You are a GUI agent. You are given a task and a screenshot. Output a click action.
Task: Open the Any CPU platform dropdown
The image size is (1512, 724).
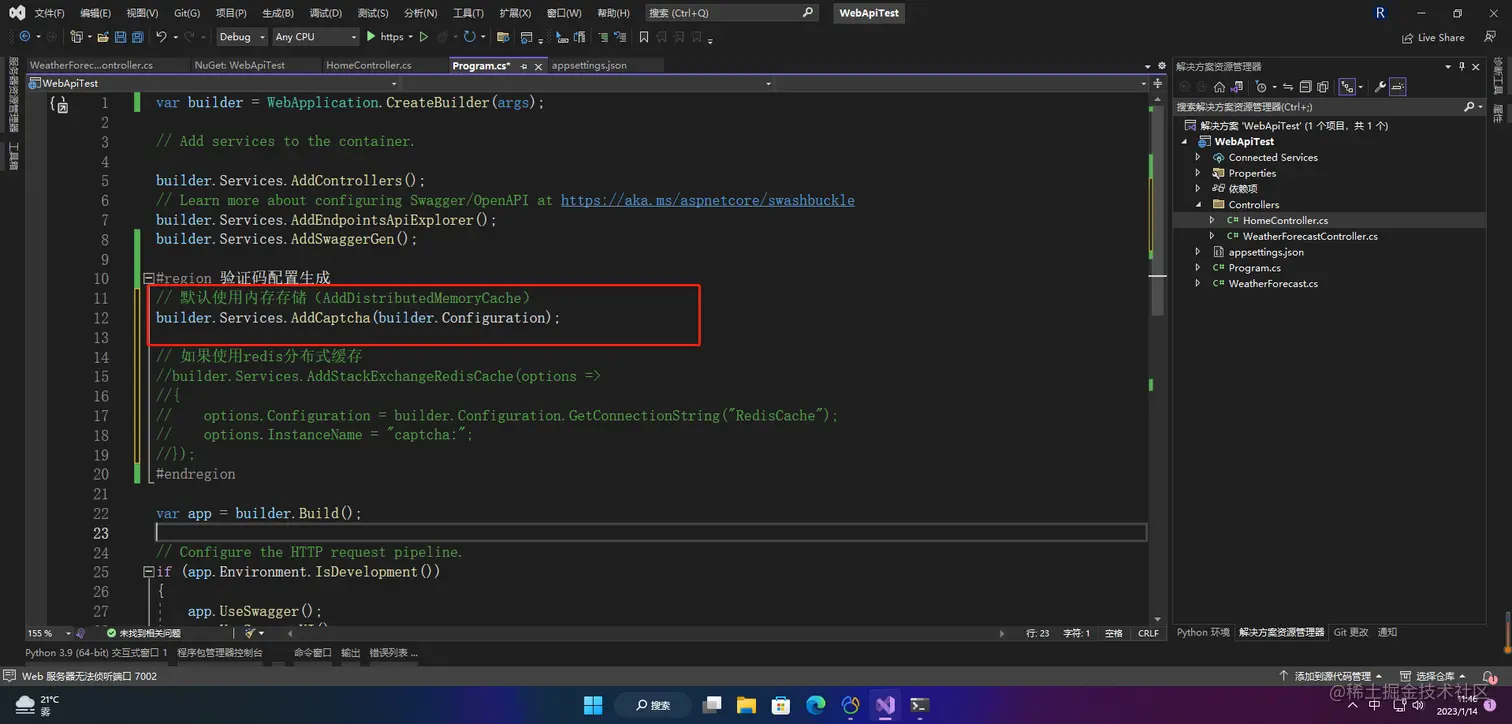coord(315,37)
